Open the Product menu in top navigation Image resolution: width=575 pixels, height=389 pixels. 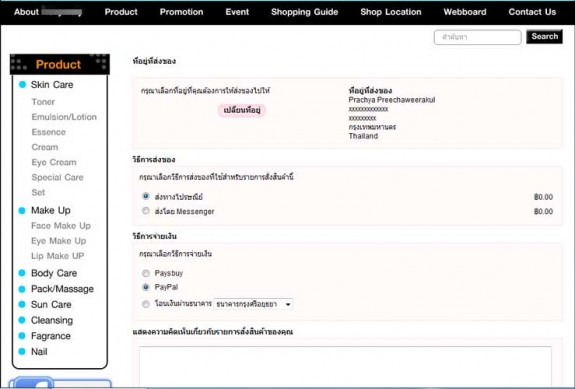click(x=121, y=12)
